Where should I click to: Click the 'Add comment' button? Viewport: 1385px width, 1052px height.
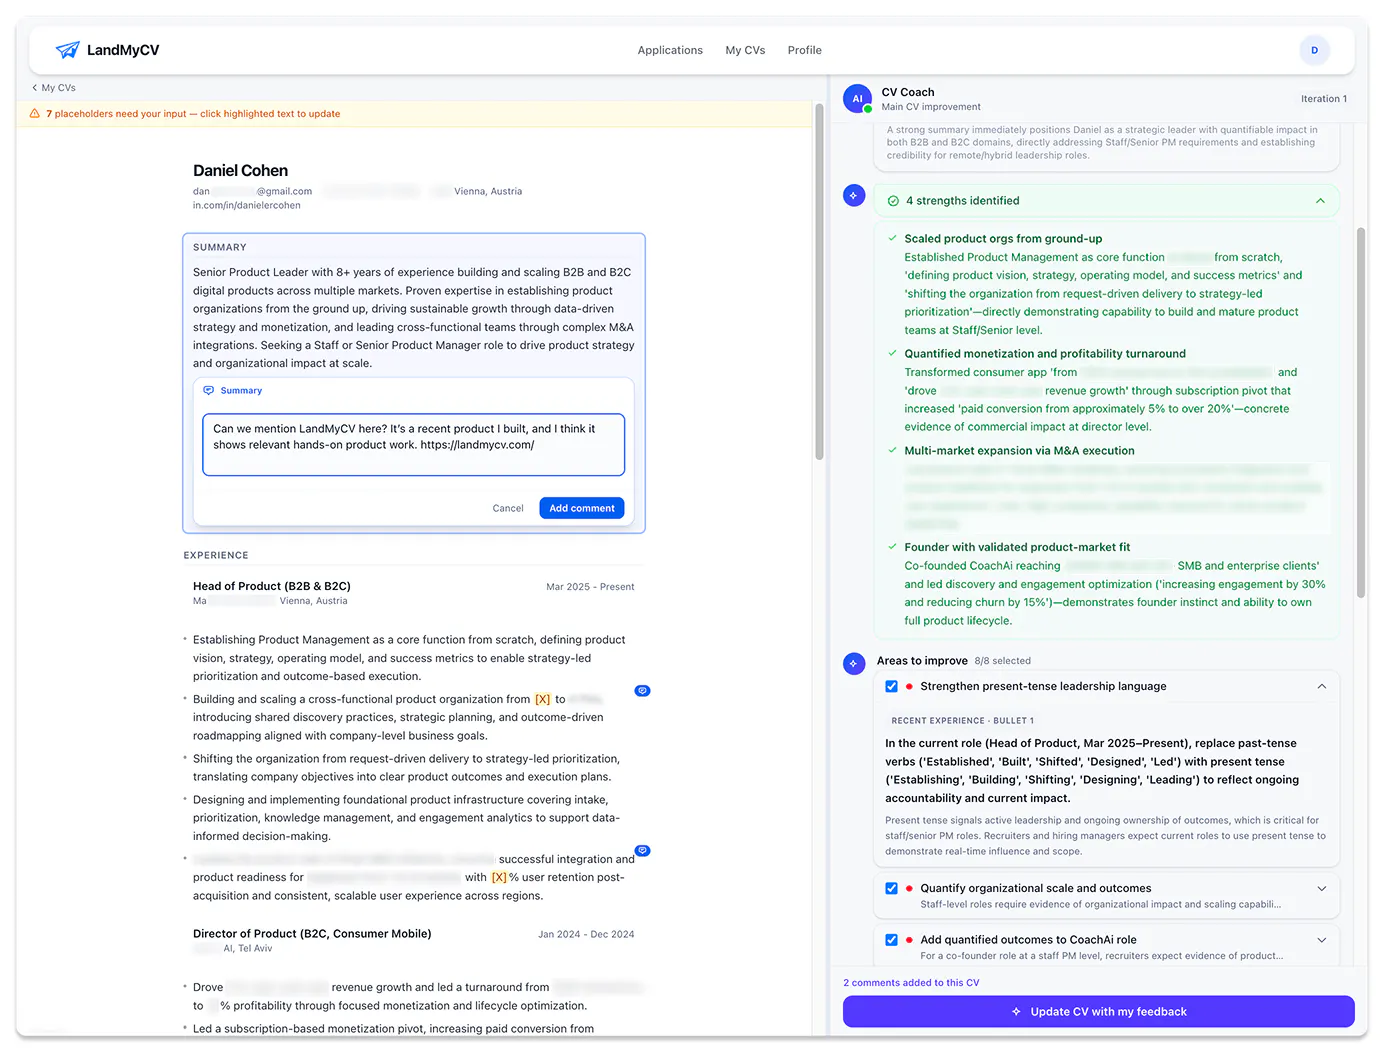coord(582,509)
